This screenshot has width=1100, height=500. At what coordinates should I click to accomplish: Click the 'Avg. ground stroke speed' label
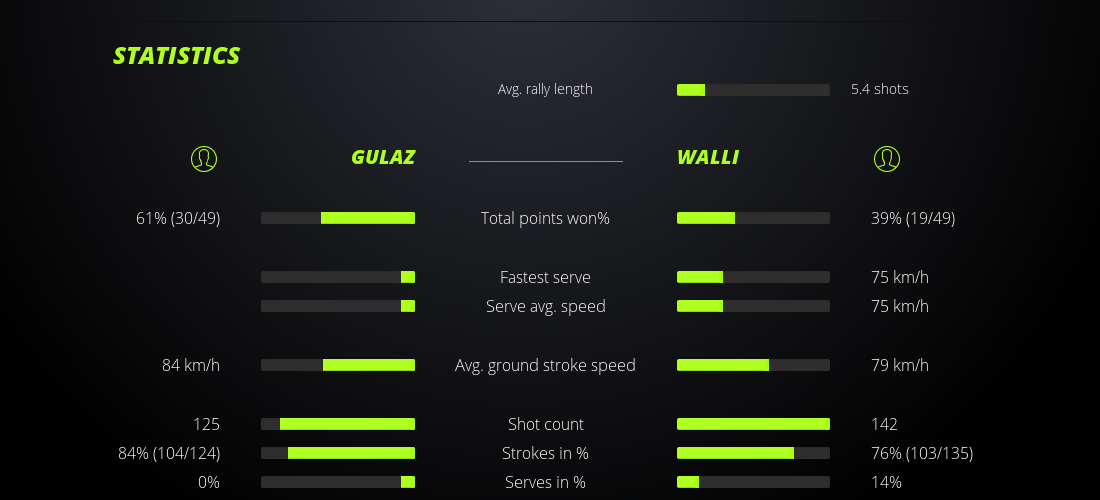point(545,365)
